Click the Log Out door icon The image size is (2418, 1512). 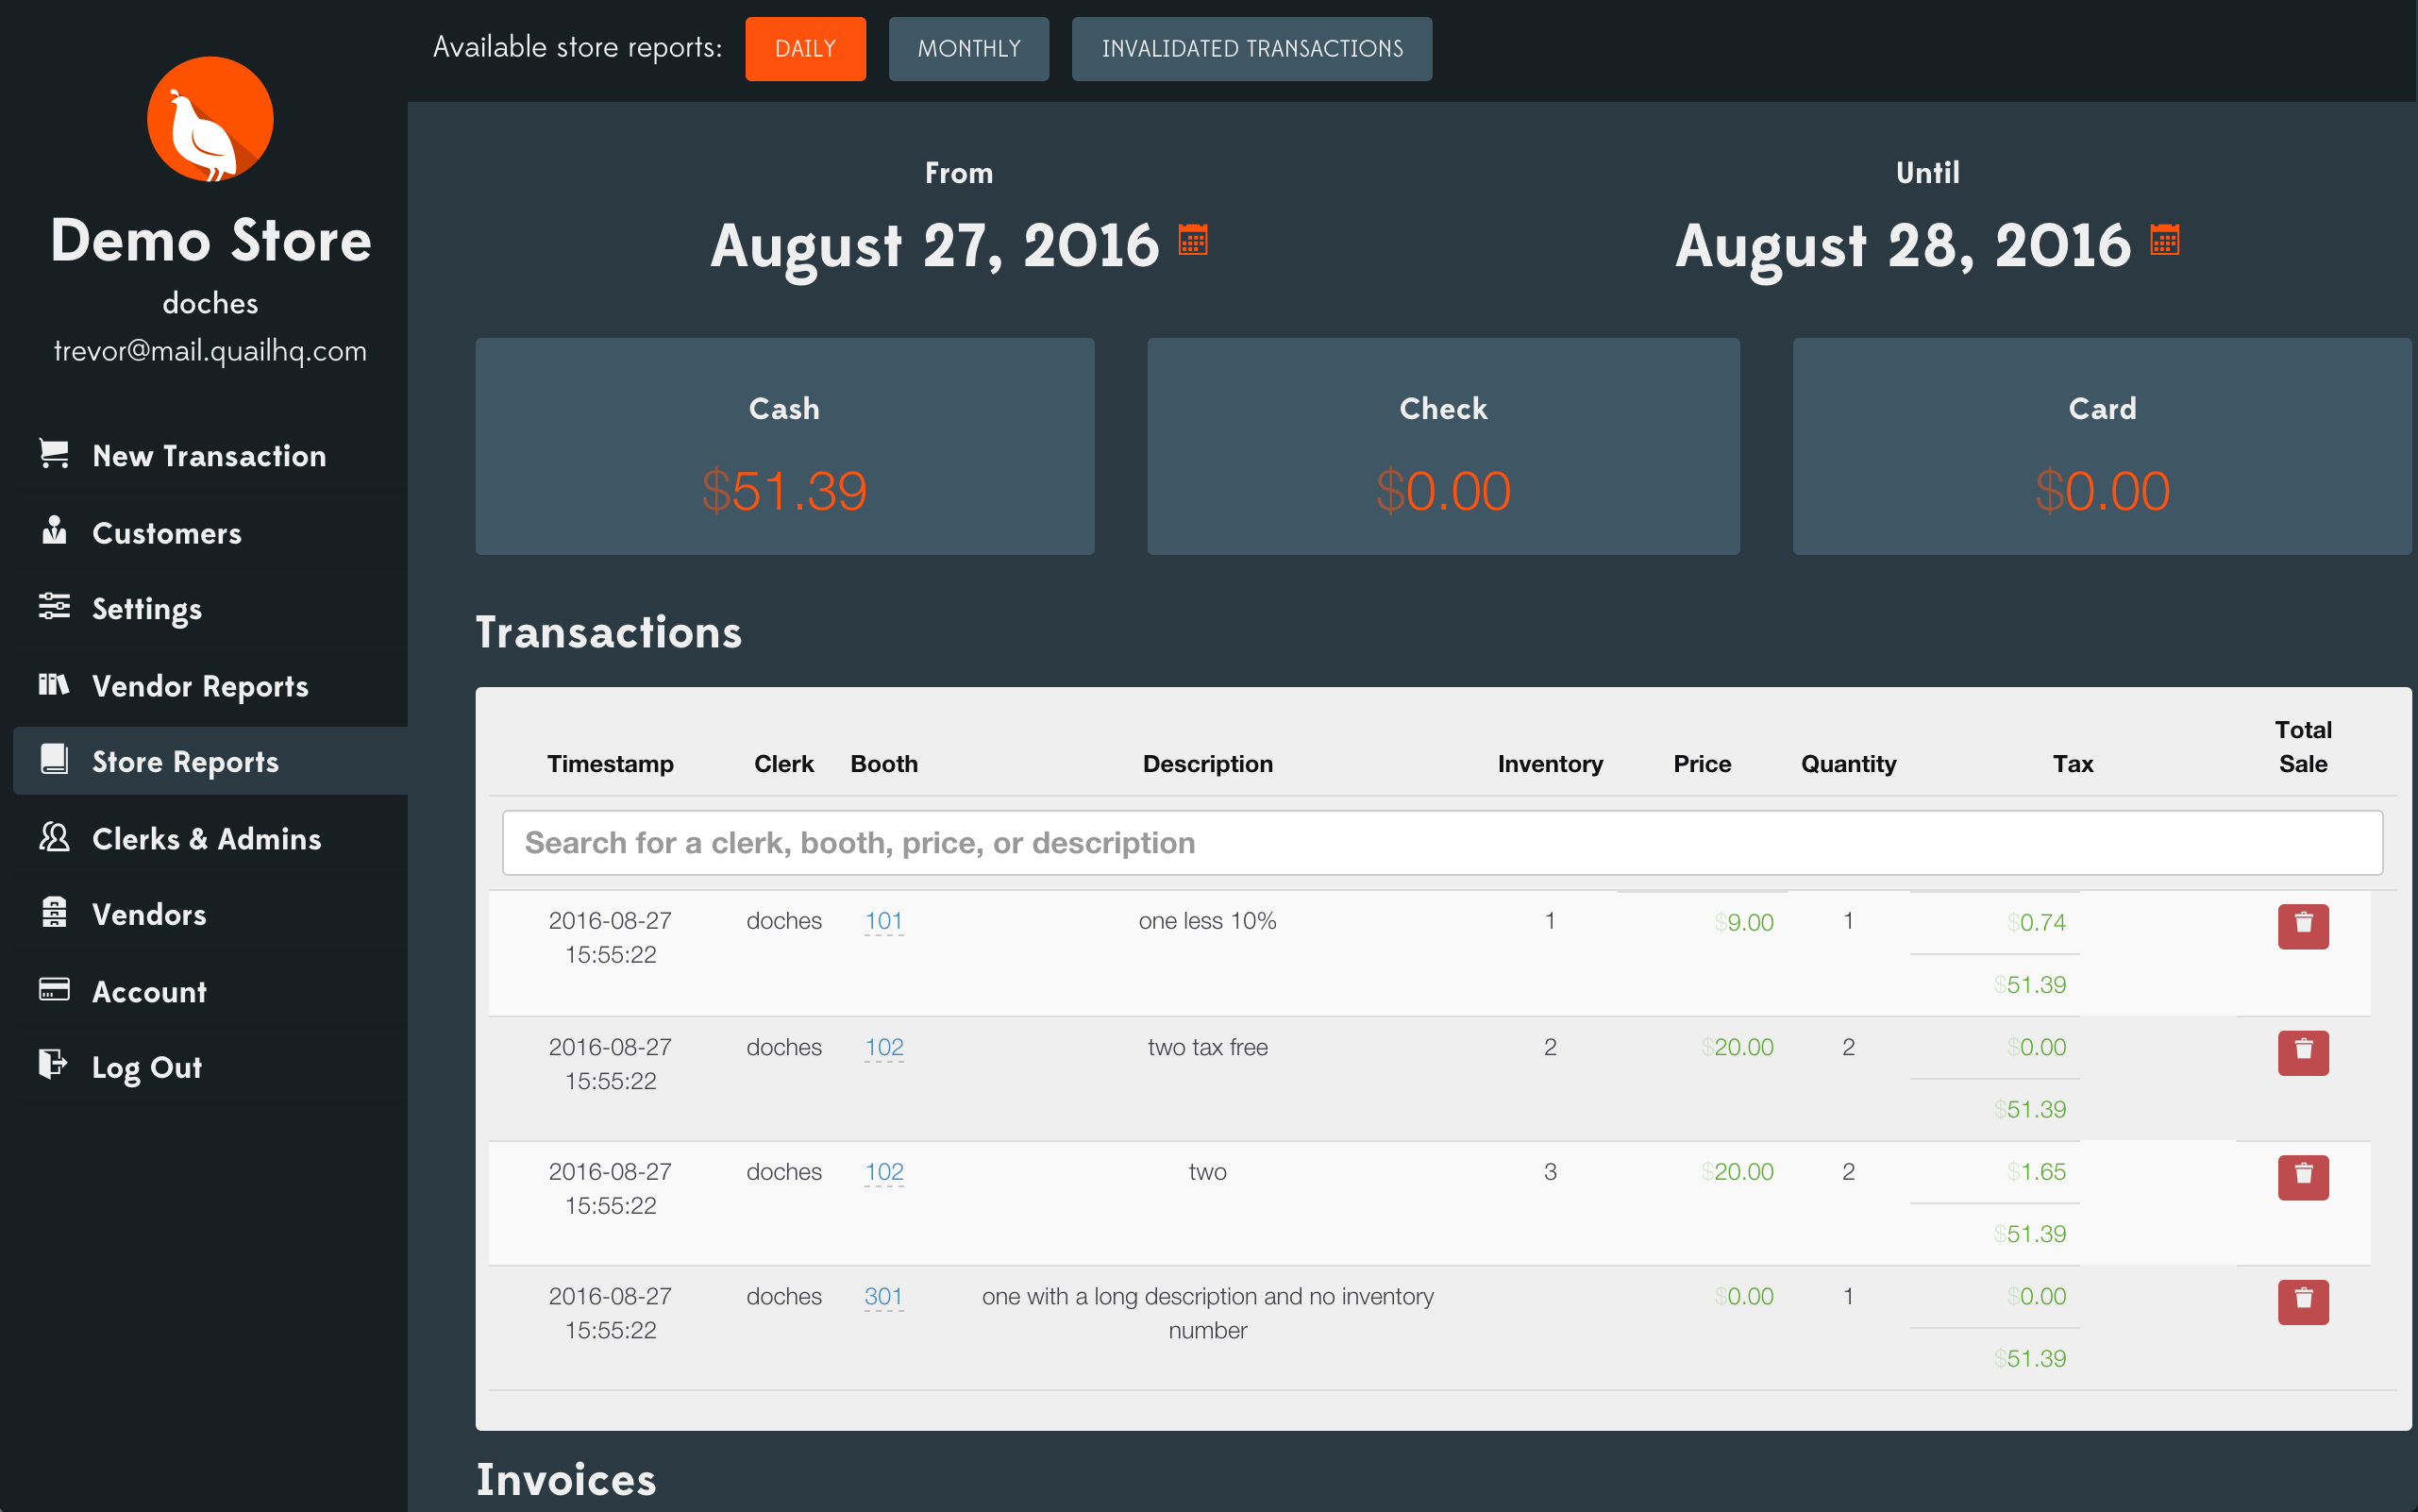click(x=52, y=1064)
